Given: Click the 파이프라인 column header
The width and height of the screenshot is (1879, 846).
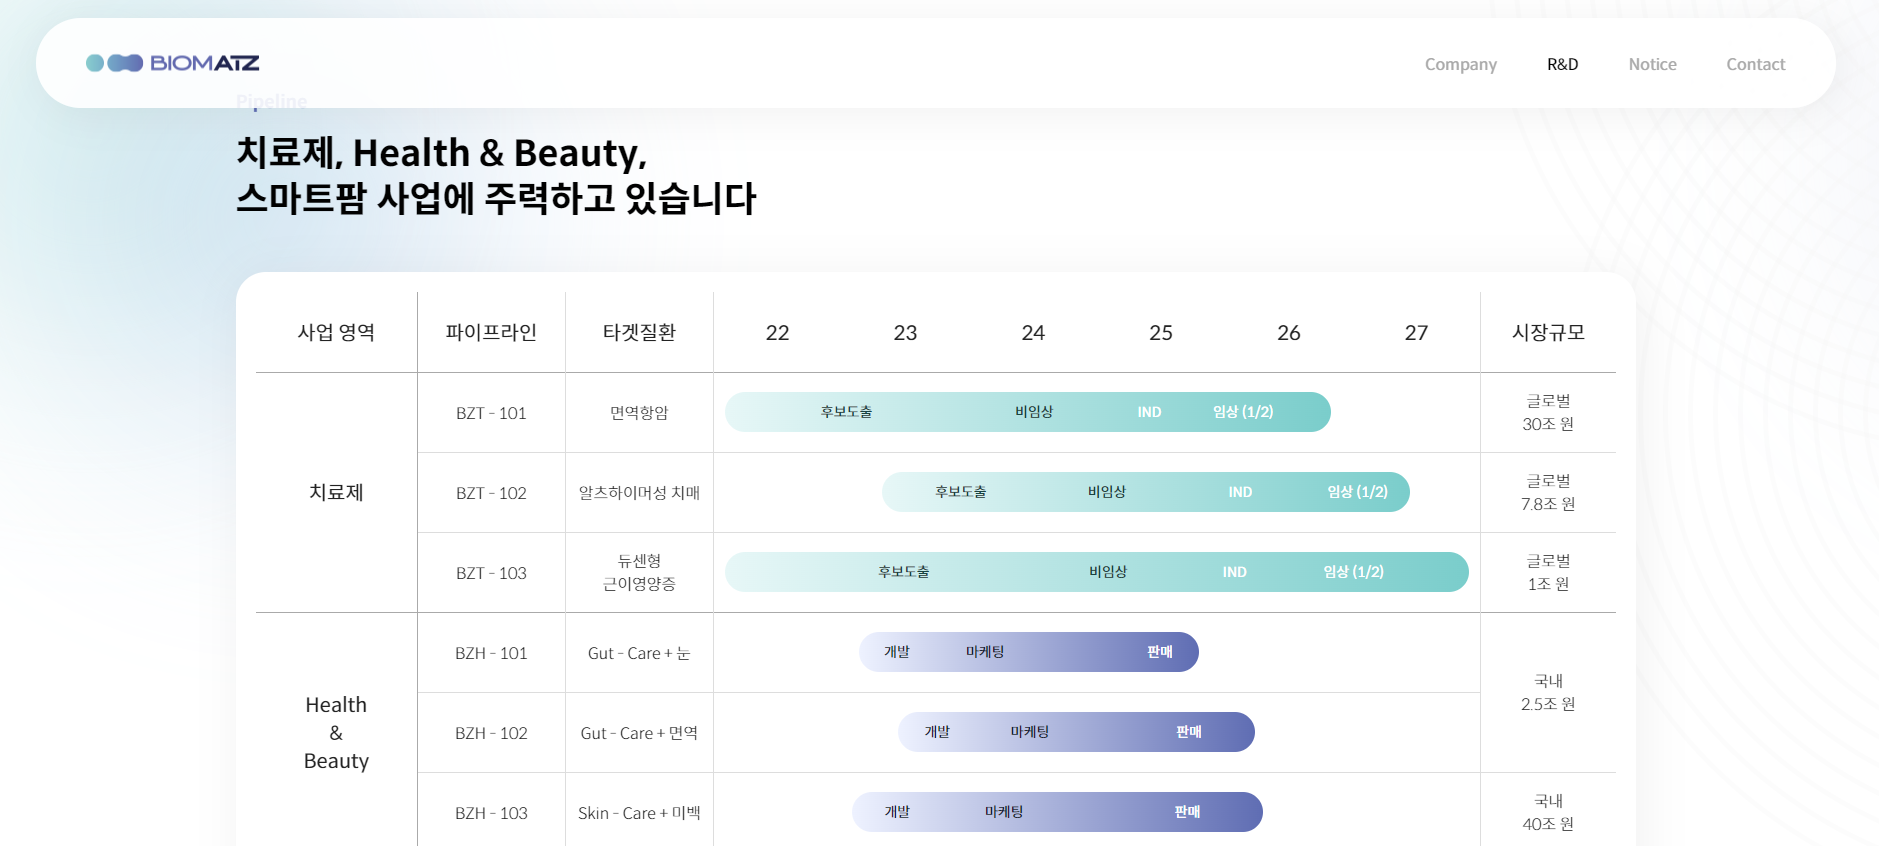Looking at the screenshot, I should 491,332.
